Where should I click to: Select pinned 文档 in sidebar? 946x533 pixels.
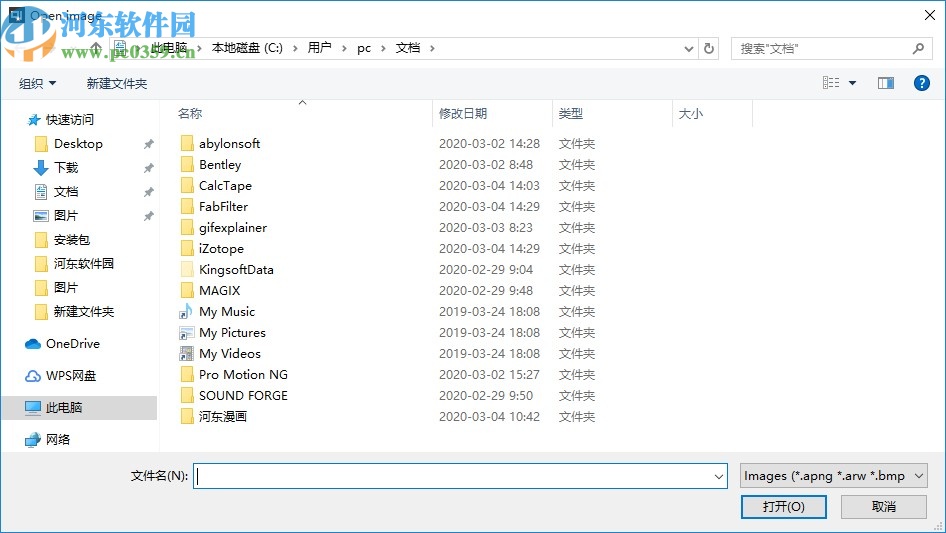66,191
